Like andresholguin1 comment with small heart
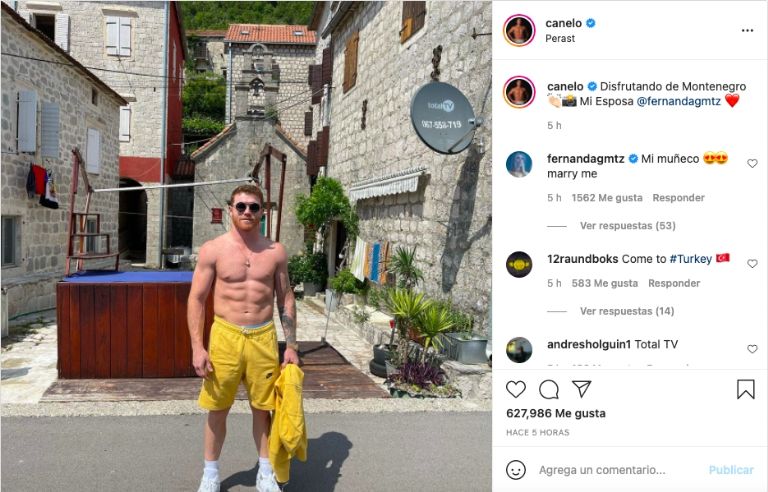Viewport: 768px width, 492px height. point(752,349)
